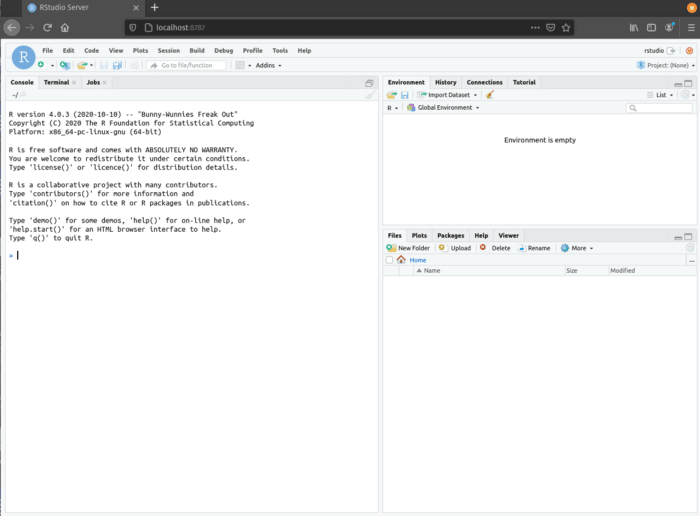Click the New Folder button
The image size is (700, 516).
408,248
